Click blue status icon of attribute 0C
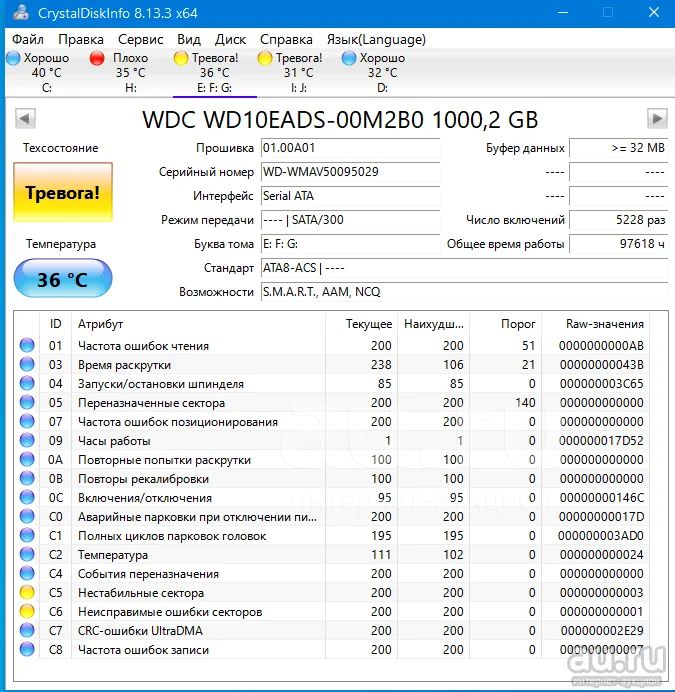This screenshot has height=692, width=675. pyautogui.click(x=27, y=497)
